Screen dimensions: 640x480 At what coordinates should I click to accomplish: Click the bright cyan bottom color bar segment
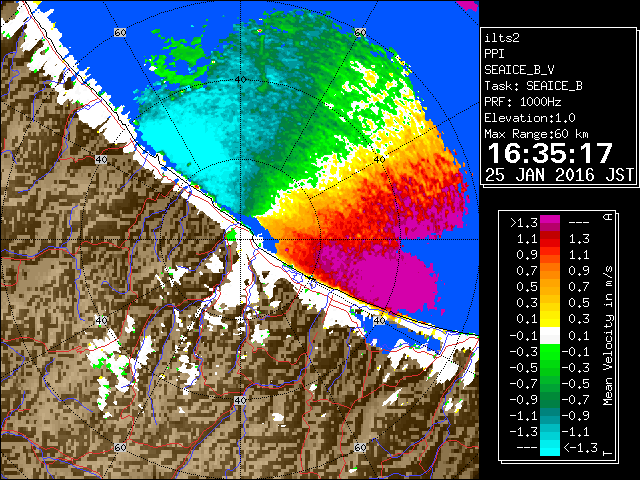550,448
